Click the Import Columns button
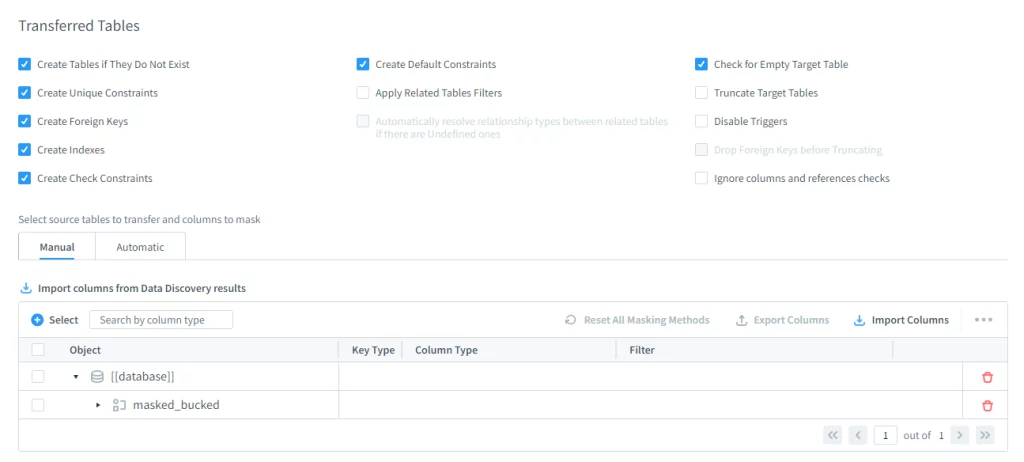The image size is (1024, 462). (x=901, y=320)
